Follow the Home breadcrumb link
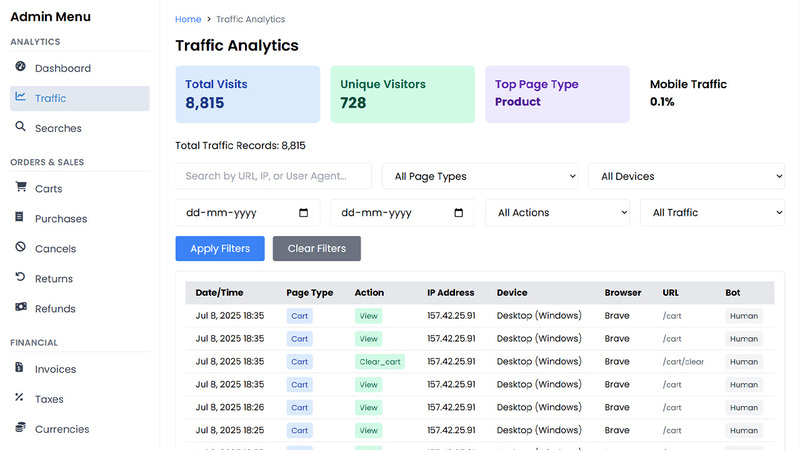This screenshot has width=800, height=450. [188, 19]
